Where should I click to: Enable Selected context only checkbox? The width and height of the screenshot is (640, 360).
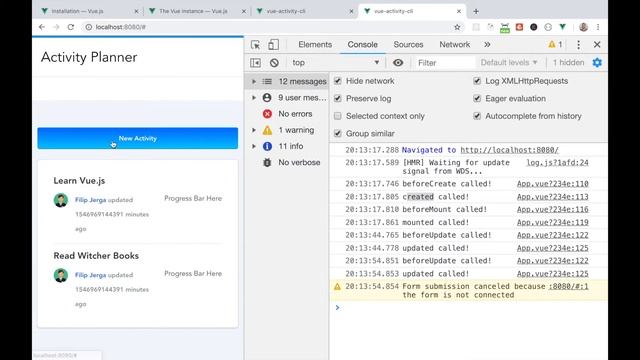(338, 116)
